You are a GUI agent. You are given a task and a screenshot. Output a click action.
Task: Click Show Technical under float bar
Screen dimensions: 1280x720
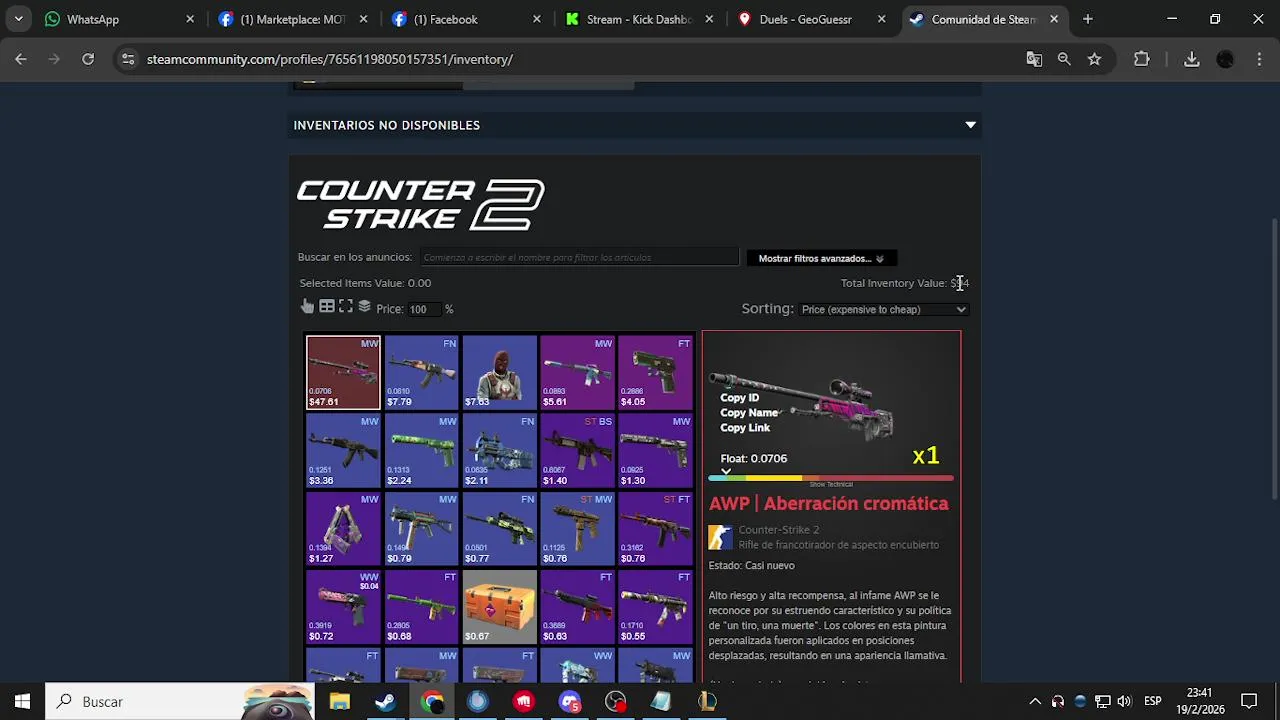click(831, 485)
